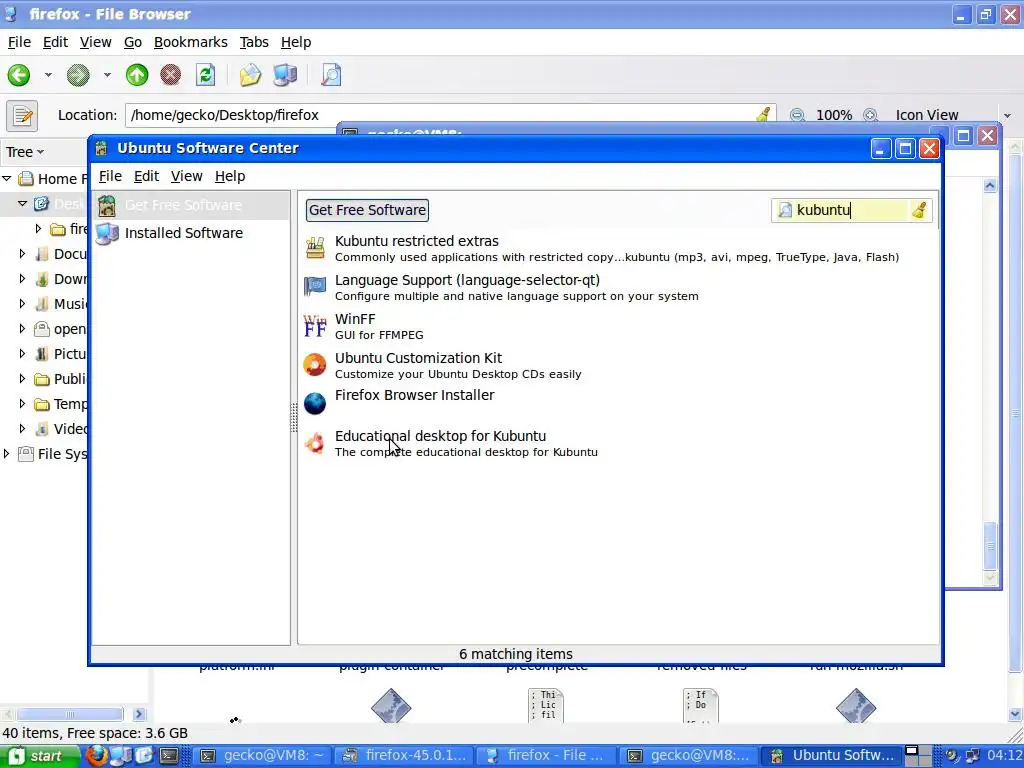Open the Home folder icon

click(250, 75)
